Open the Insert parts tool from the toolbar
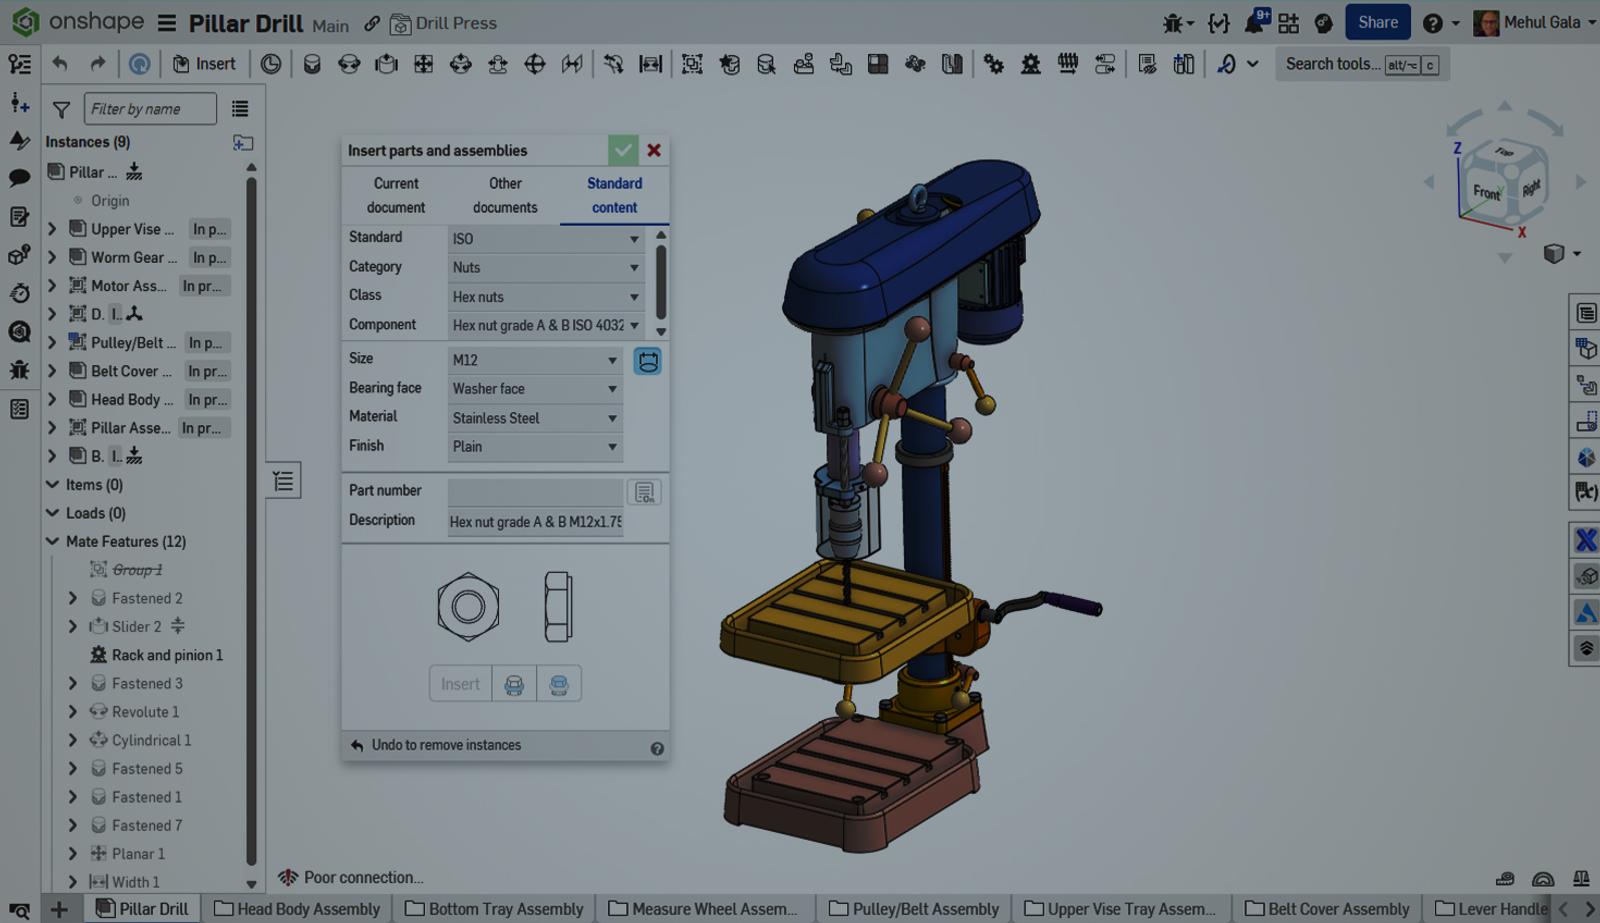 pyautogui.click(x=205, y=63)
